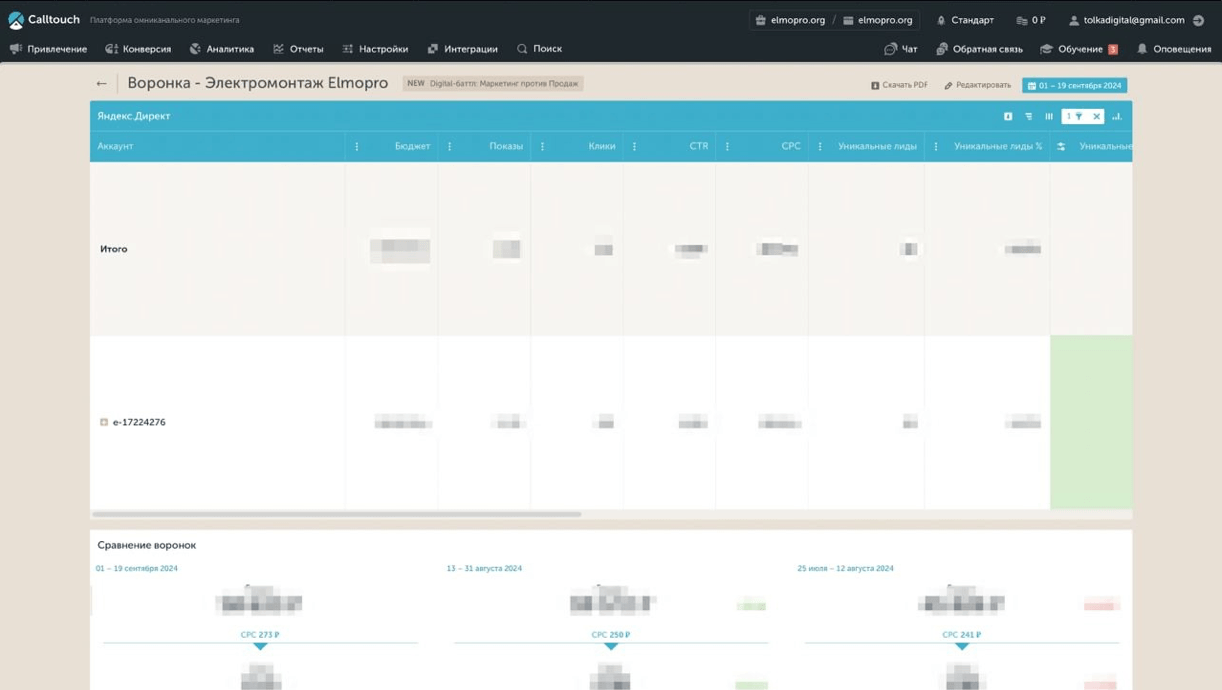The image size is (1222, 690).
Task: Select the second elmopro.org project
Action: tap(878, 20)
